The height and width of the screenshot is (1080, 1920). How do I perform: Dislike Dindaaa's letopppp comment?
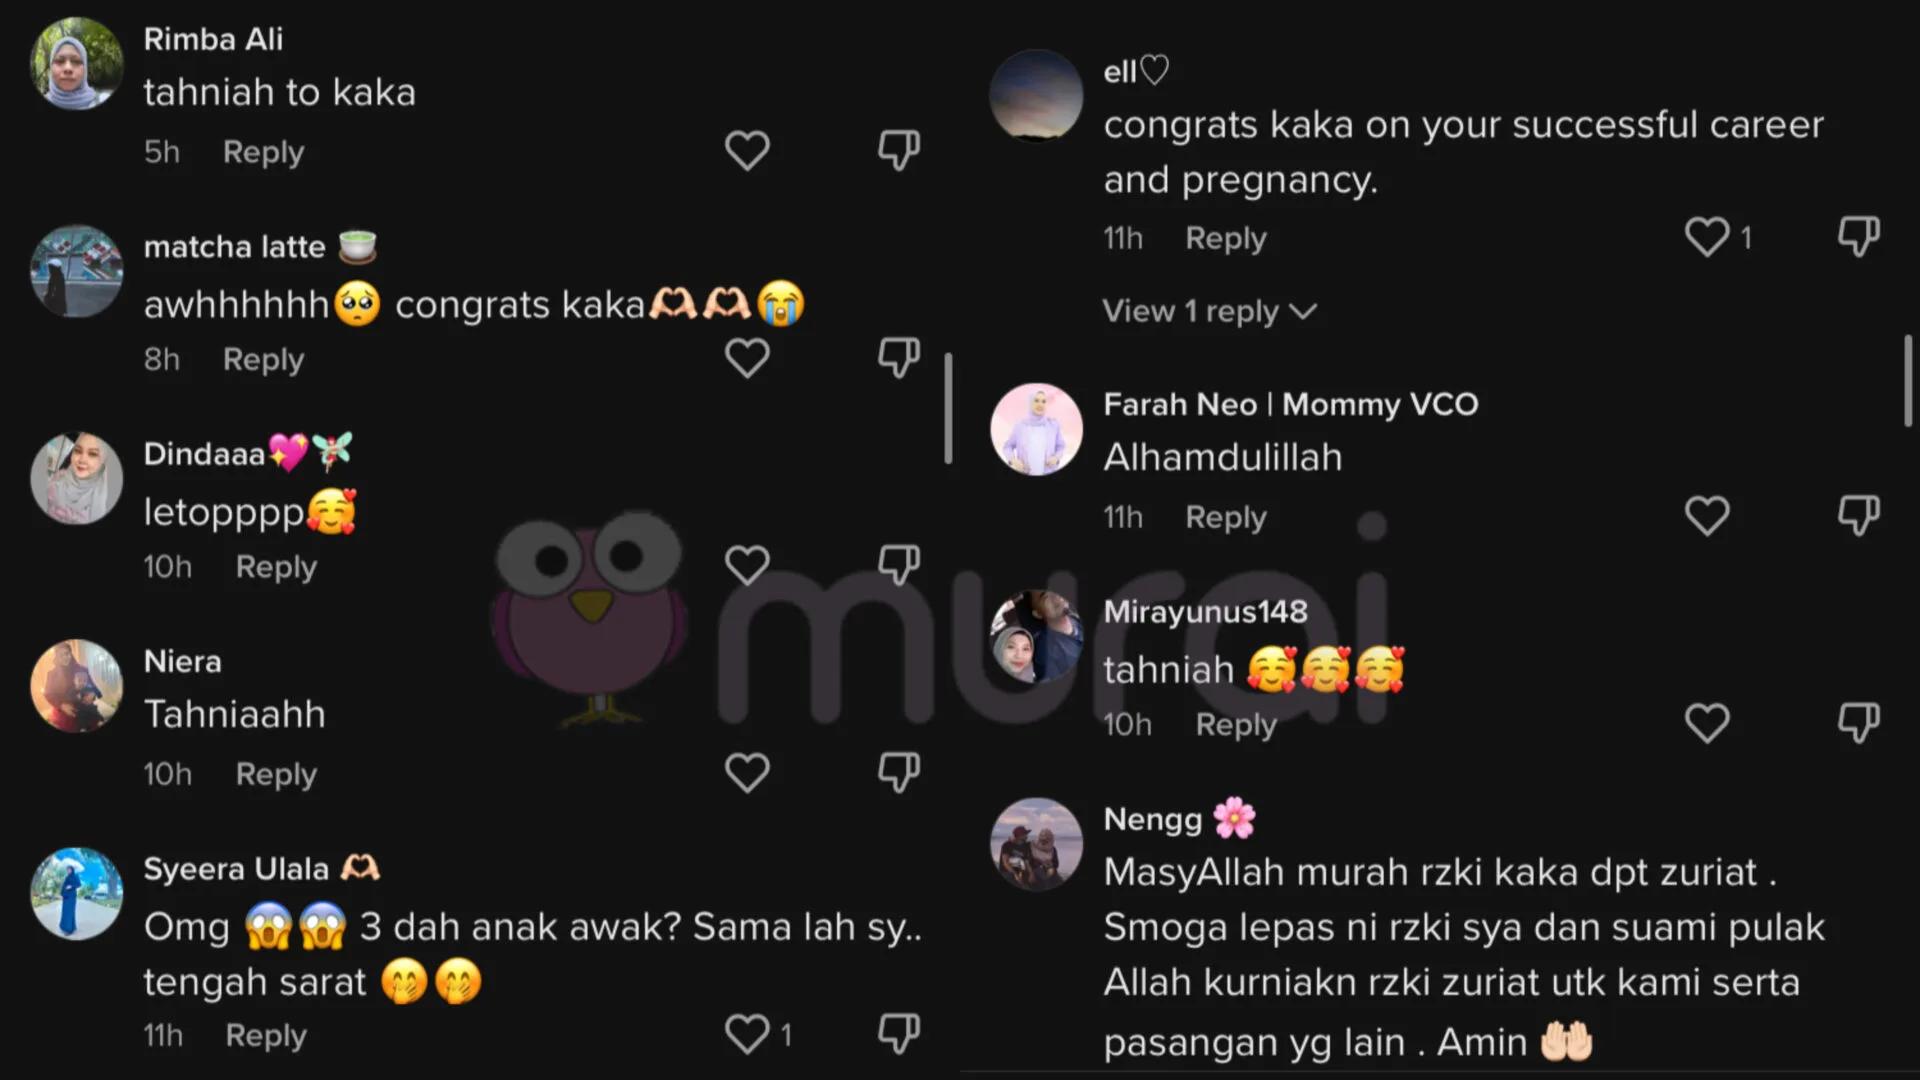click(x=899, y=566)
